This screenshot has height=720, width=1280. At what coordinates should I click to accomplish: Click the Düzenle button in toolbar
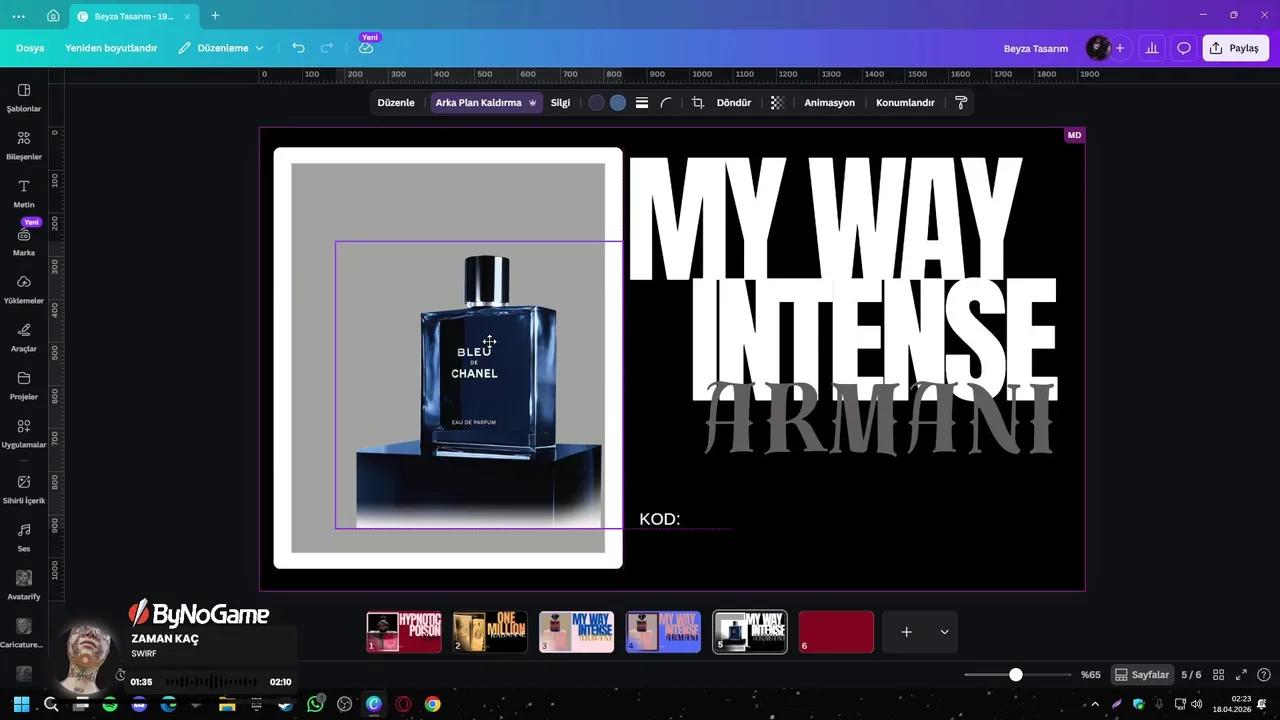pos(396,103)
